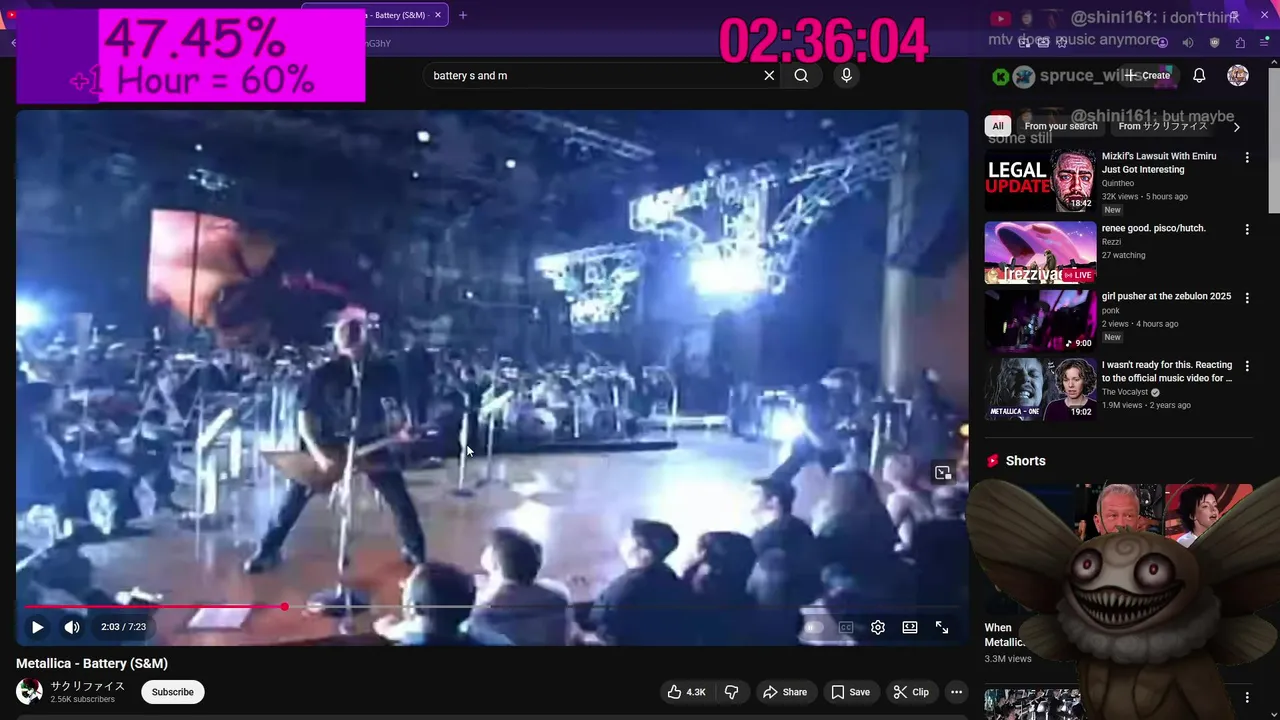Show more filter chips arrow
The height and width of the screenshot is (720, 1280).
pos(1236,126)
